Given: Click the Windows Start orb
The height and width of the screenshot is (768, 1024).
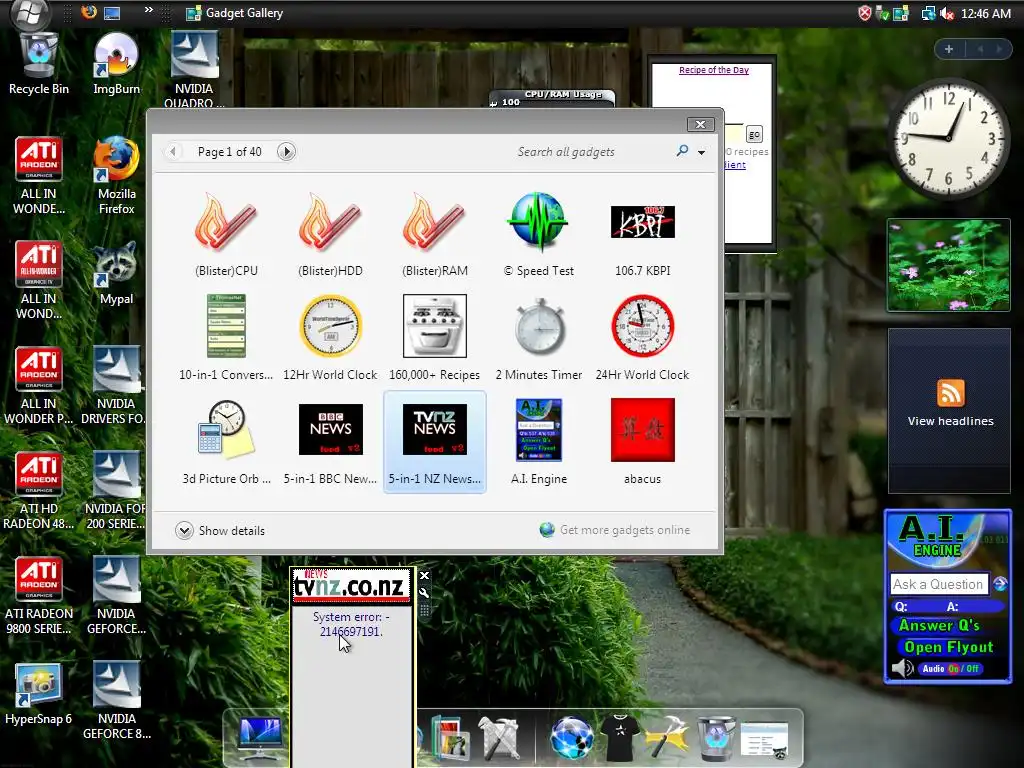Looking at the screenshot, I should point(29,13).
